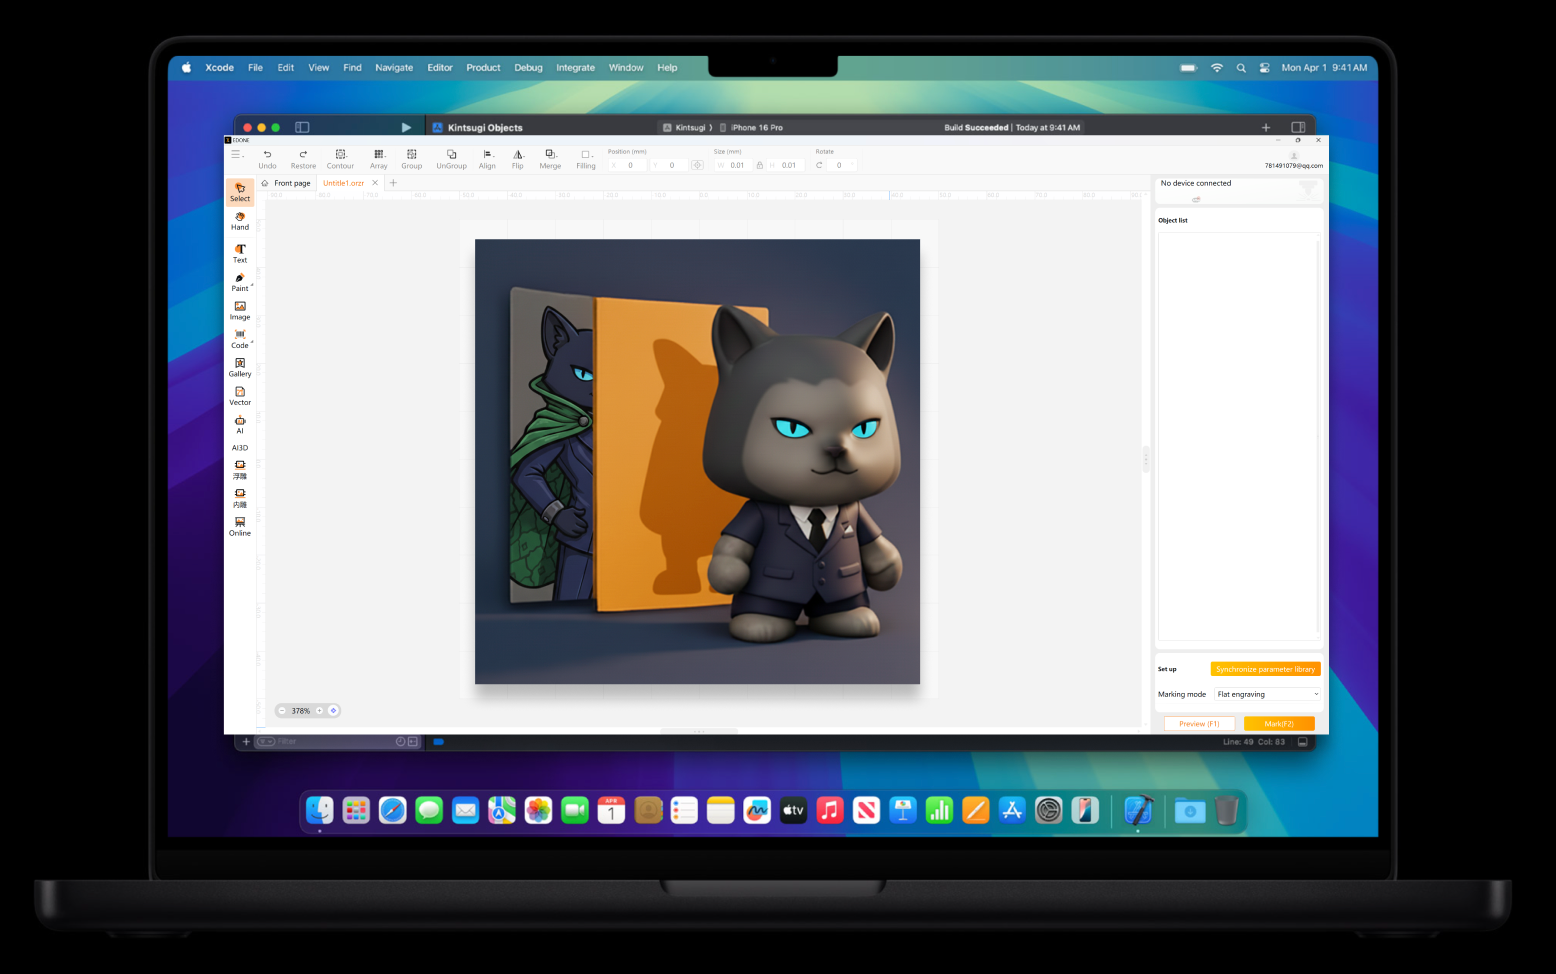Image resolution: width=1556 pixels, height=974 pixels.
Task: Insert a picture with Image tool
Action: (x=240, y=310)
